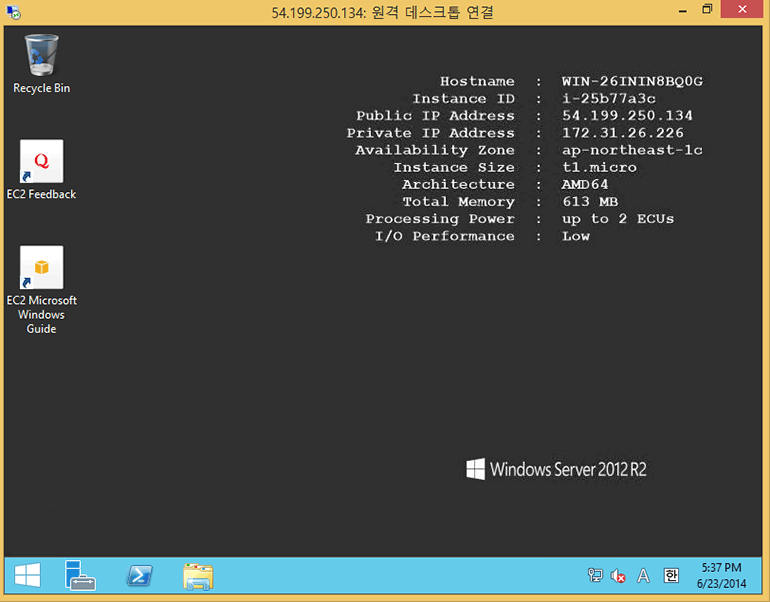Click the Remote Desktop title bar icon
Image resolution: width=770 pixels, height=602 pixels.
pyautogui.click(x=12, y=11)
